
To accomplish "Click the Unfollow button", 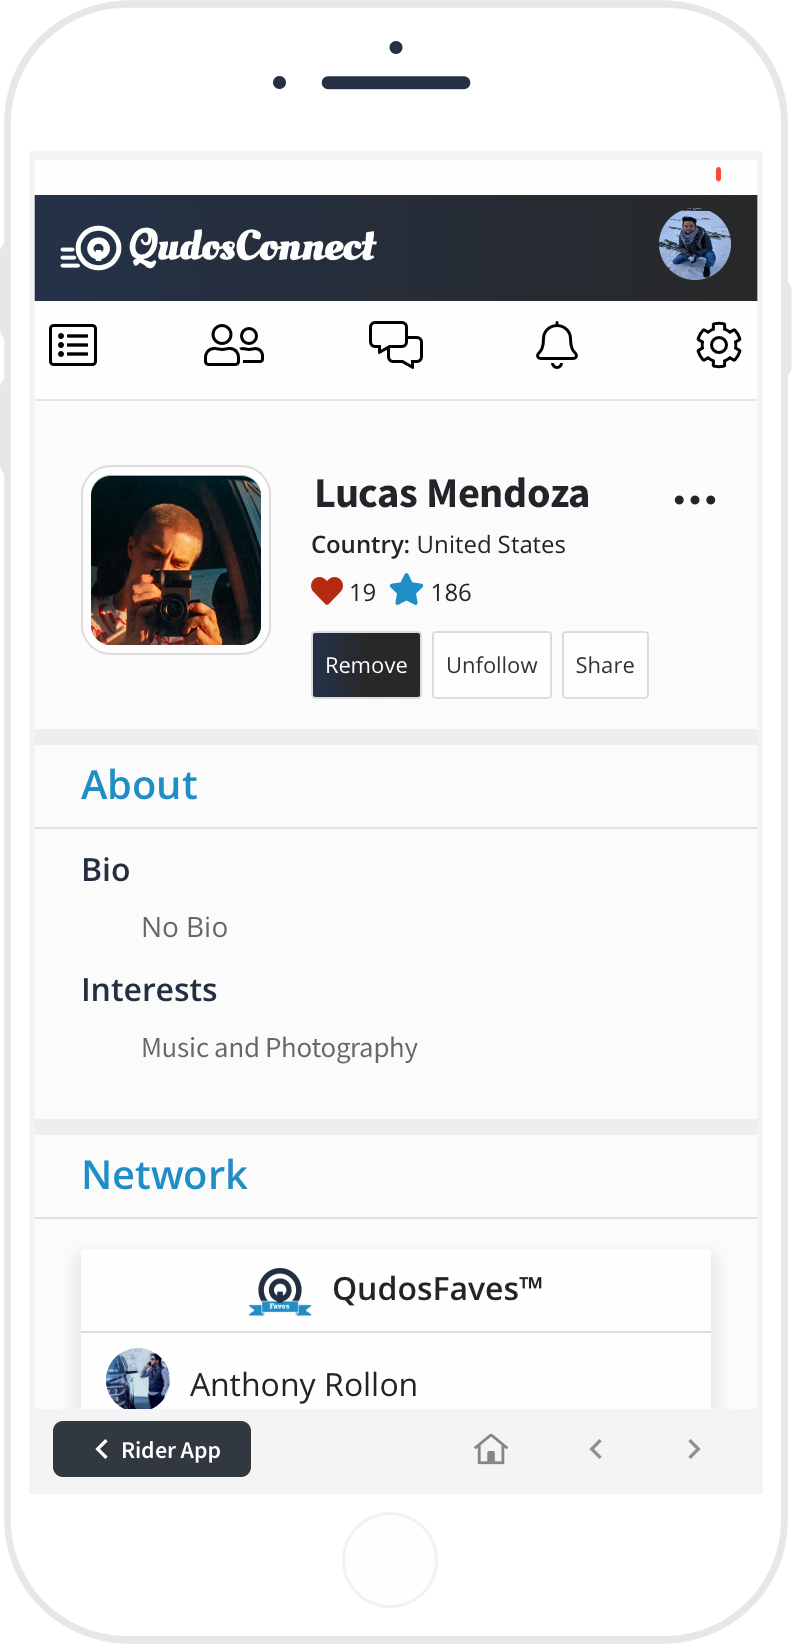I will 492,665.
